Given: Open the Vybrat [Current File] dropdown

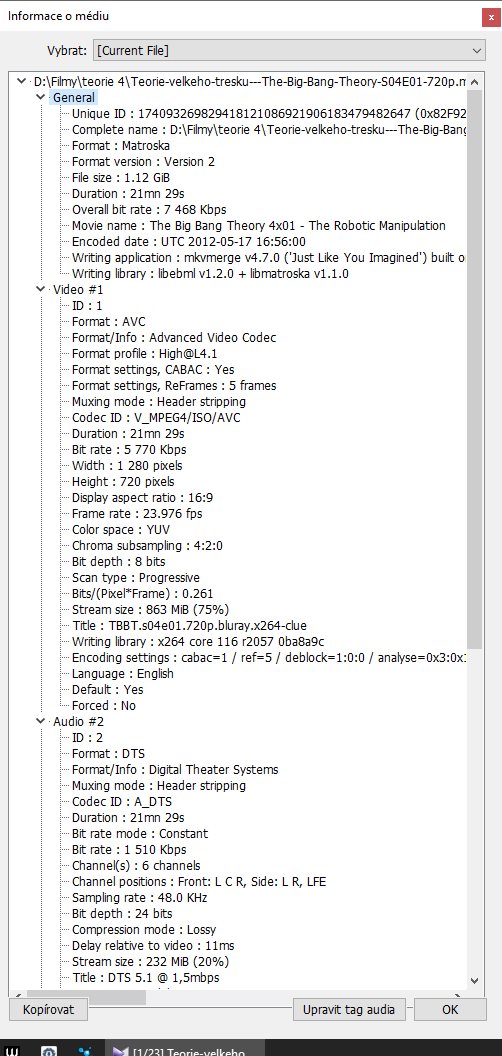Looking at the screenshot, I should tap(289, 51).
